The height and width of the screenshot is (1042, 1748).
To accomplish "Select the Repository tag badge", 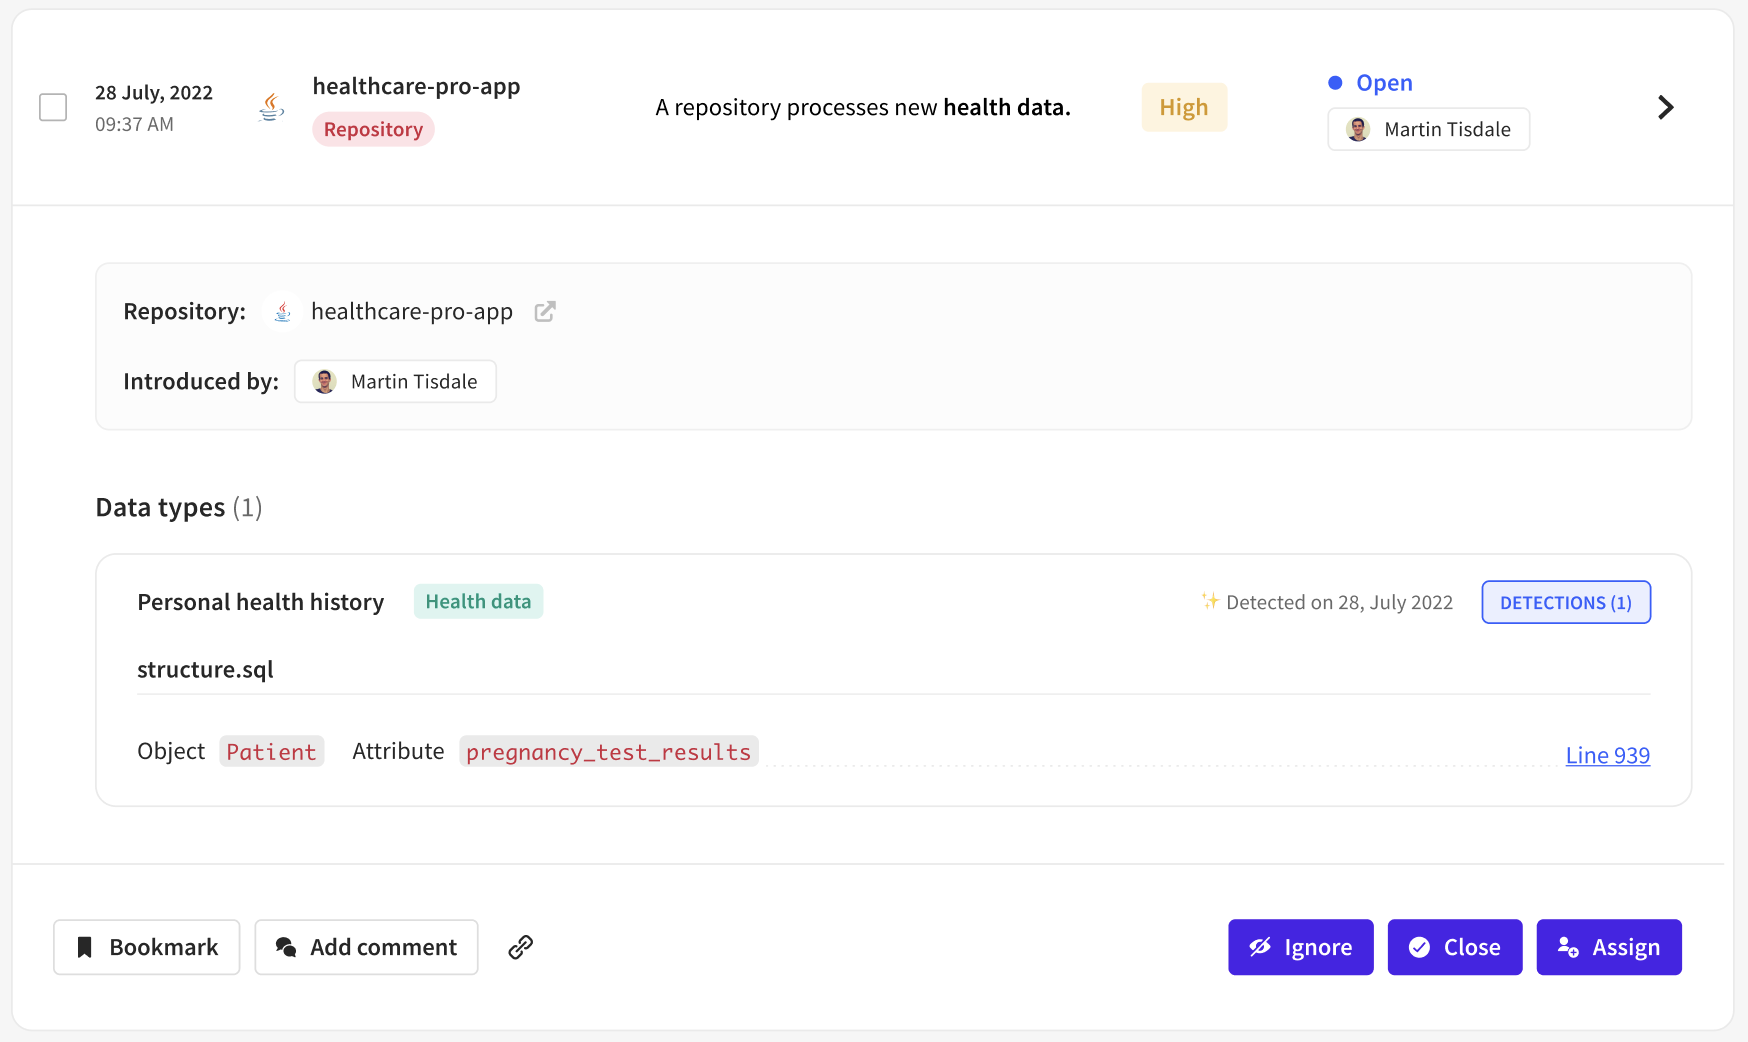I will tap(373, 129).
